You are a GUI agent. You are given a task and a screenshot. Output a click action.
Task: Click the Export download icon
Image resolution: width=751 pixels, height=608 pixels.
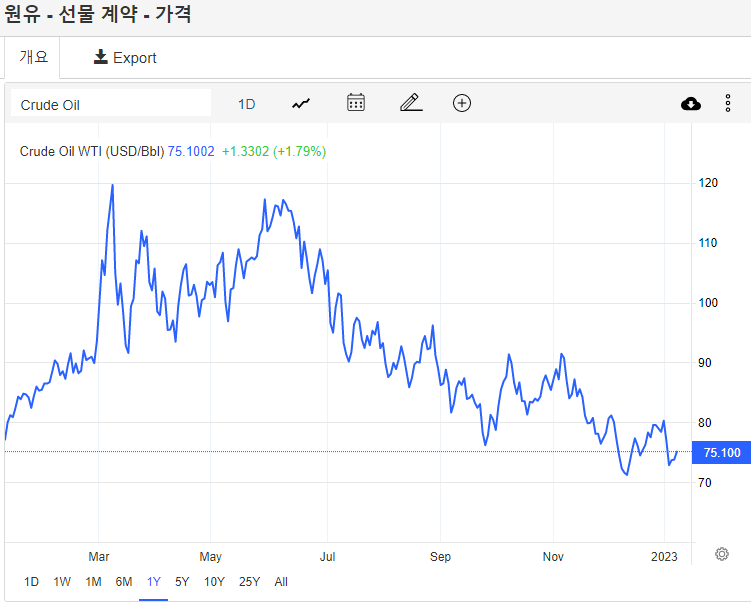(101, 57)
